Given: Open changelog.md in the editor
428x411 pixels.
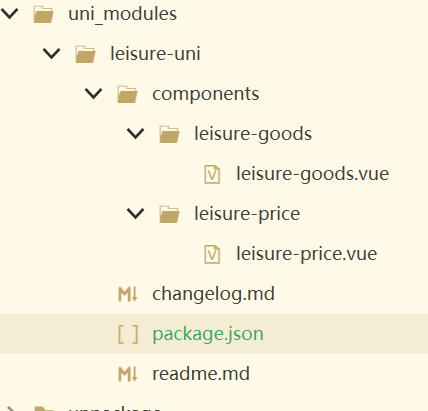Looking at the screenshot, I should coord(213,294).
